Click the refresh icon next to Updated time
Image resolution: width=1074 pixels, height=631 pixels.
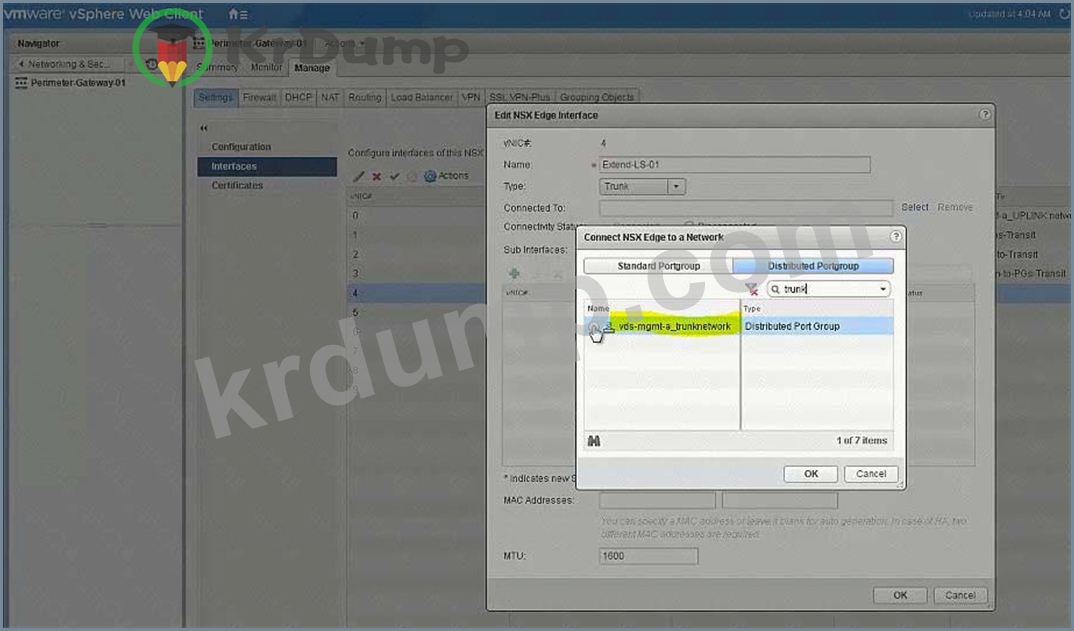[x=1064, y=14]
